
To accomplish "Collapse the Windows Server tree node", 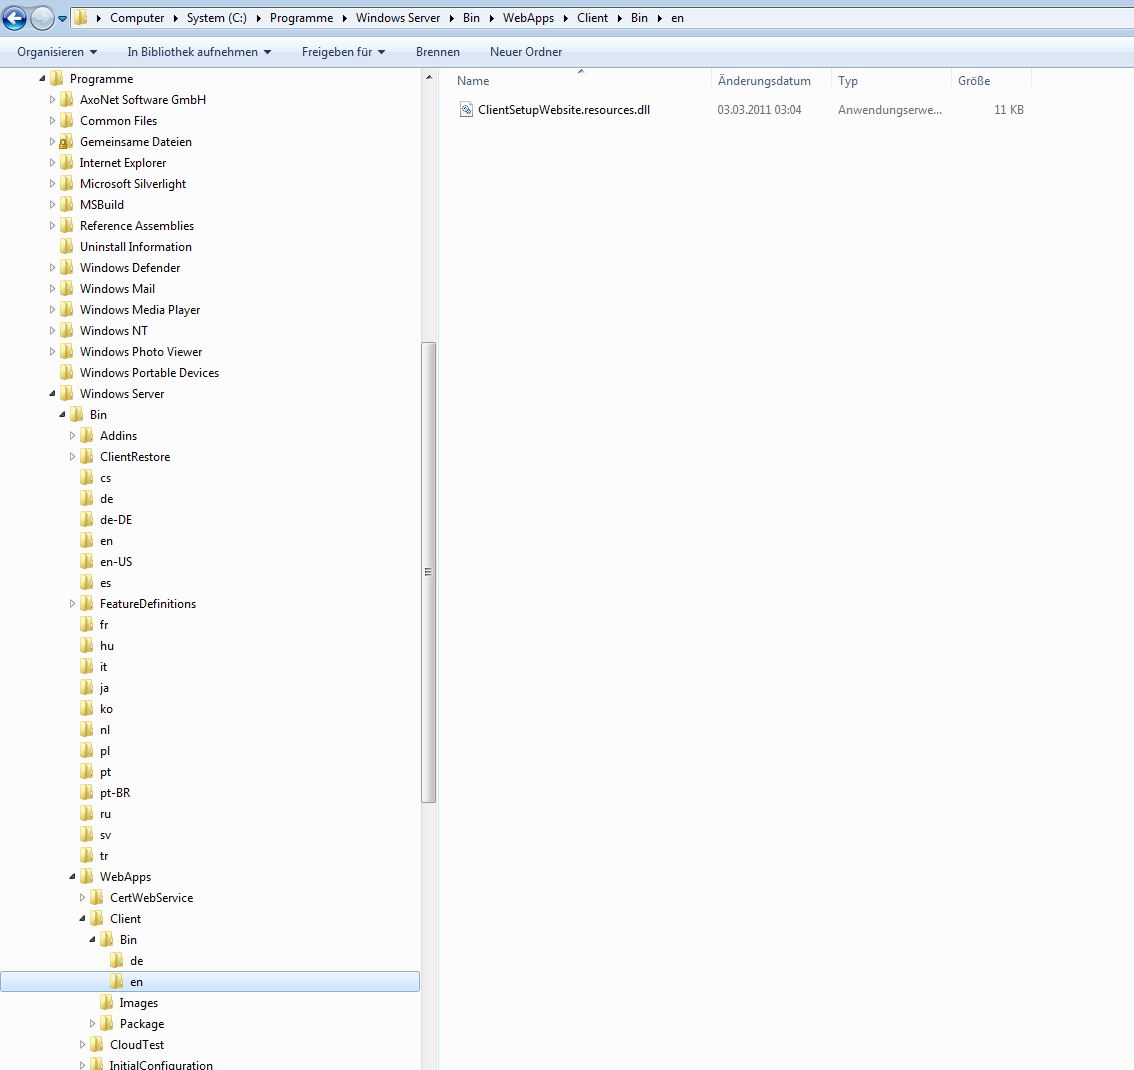I will click(53, 394).
